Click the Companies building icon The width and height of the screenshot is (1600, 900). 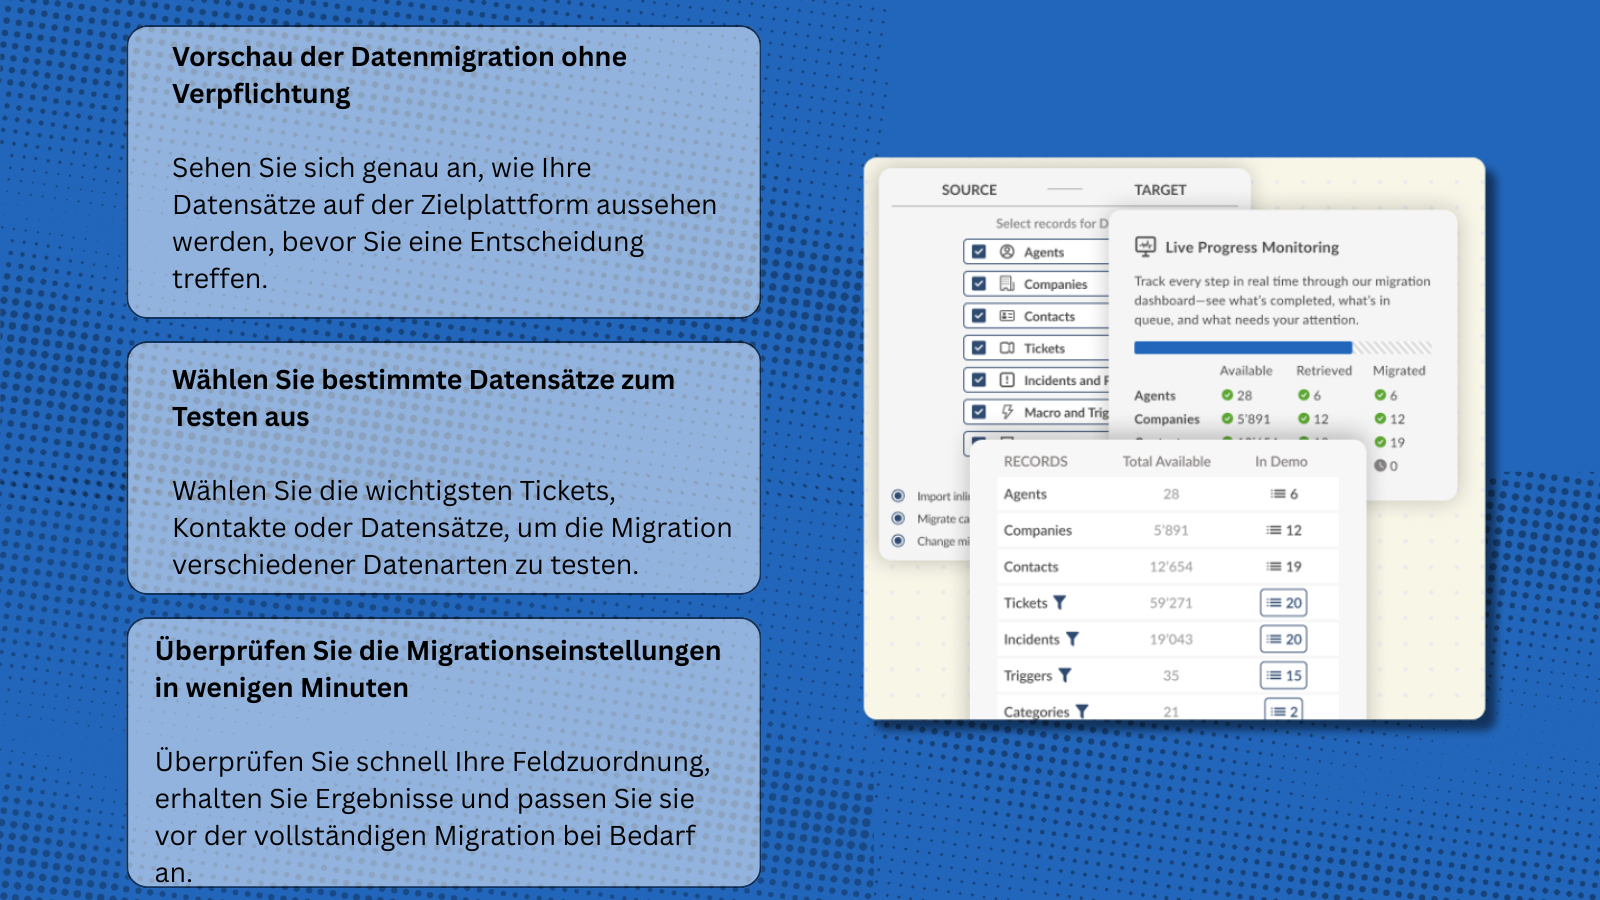coord(1007,284)
